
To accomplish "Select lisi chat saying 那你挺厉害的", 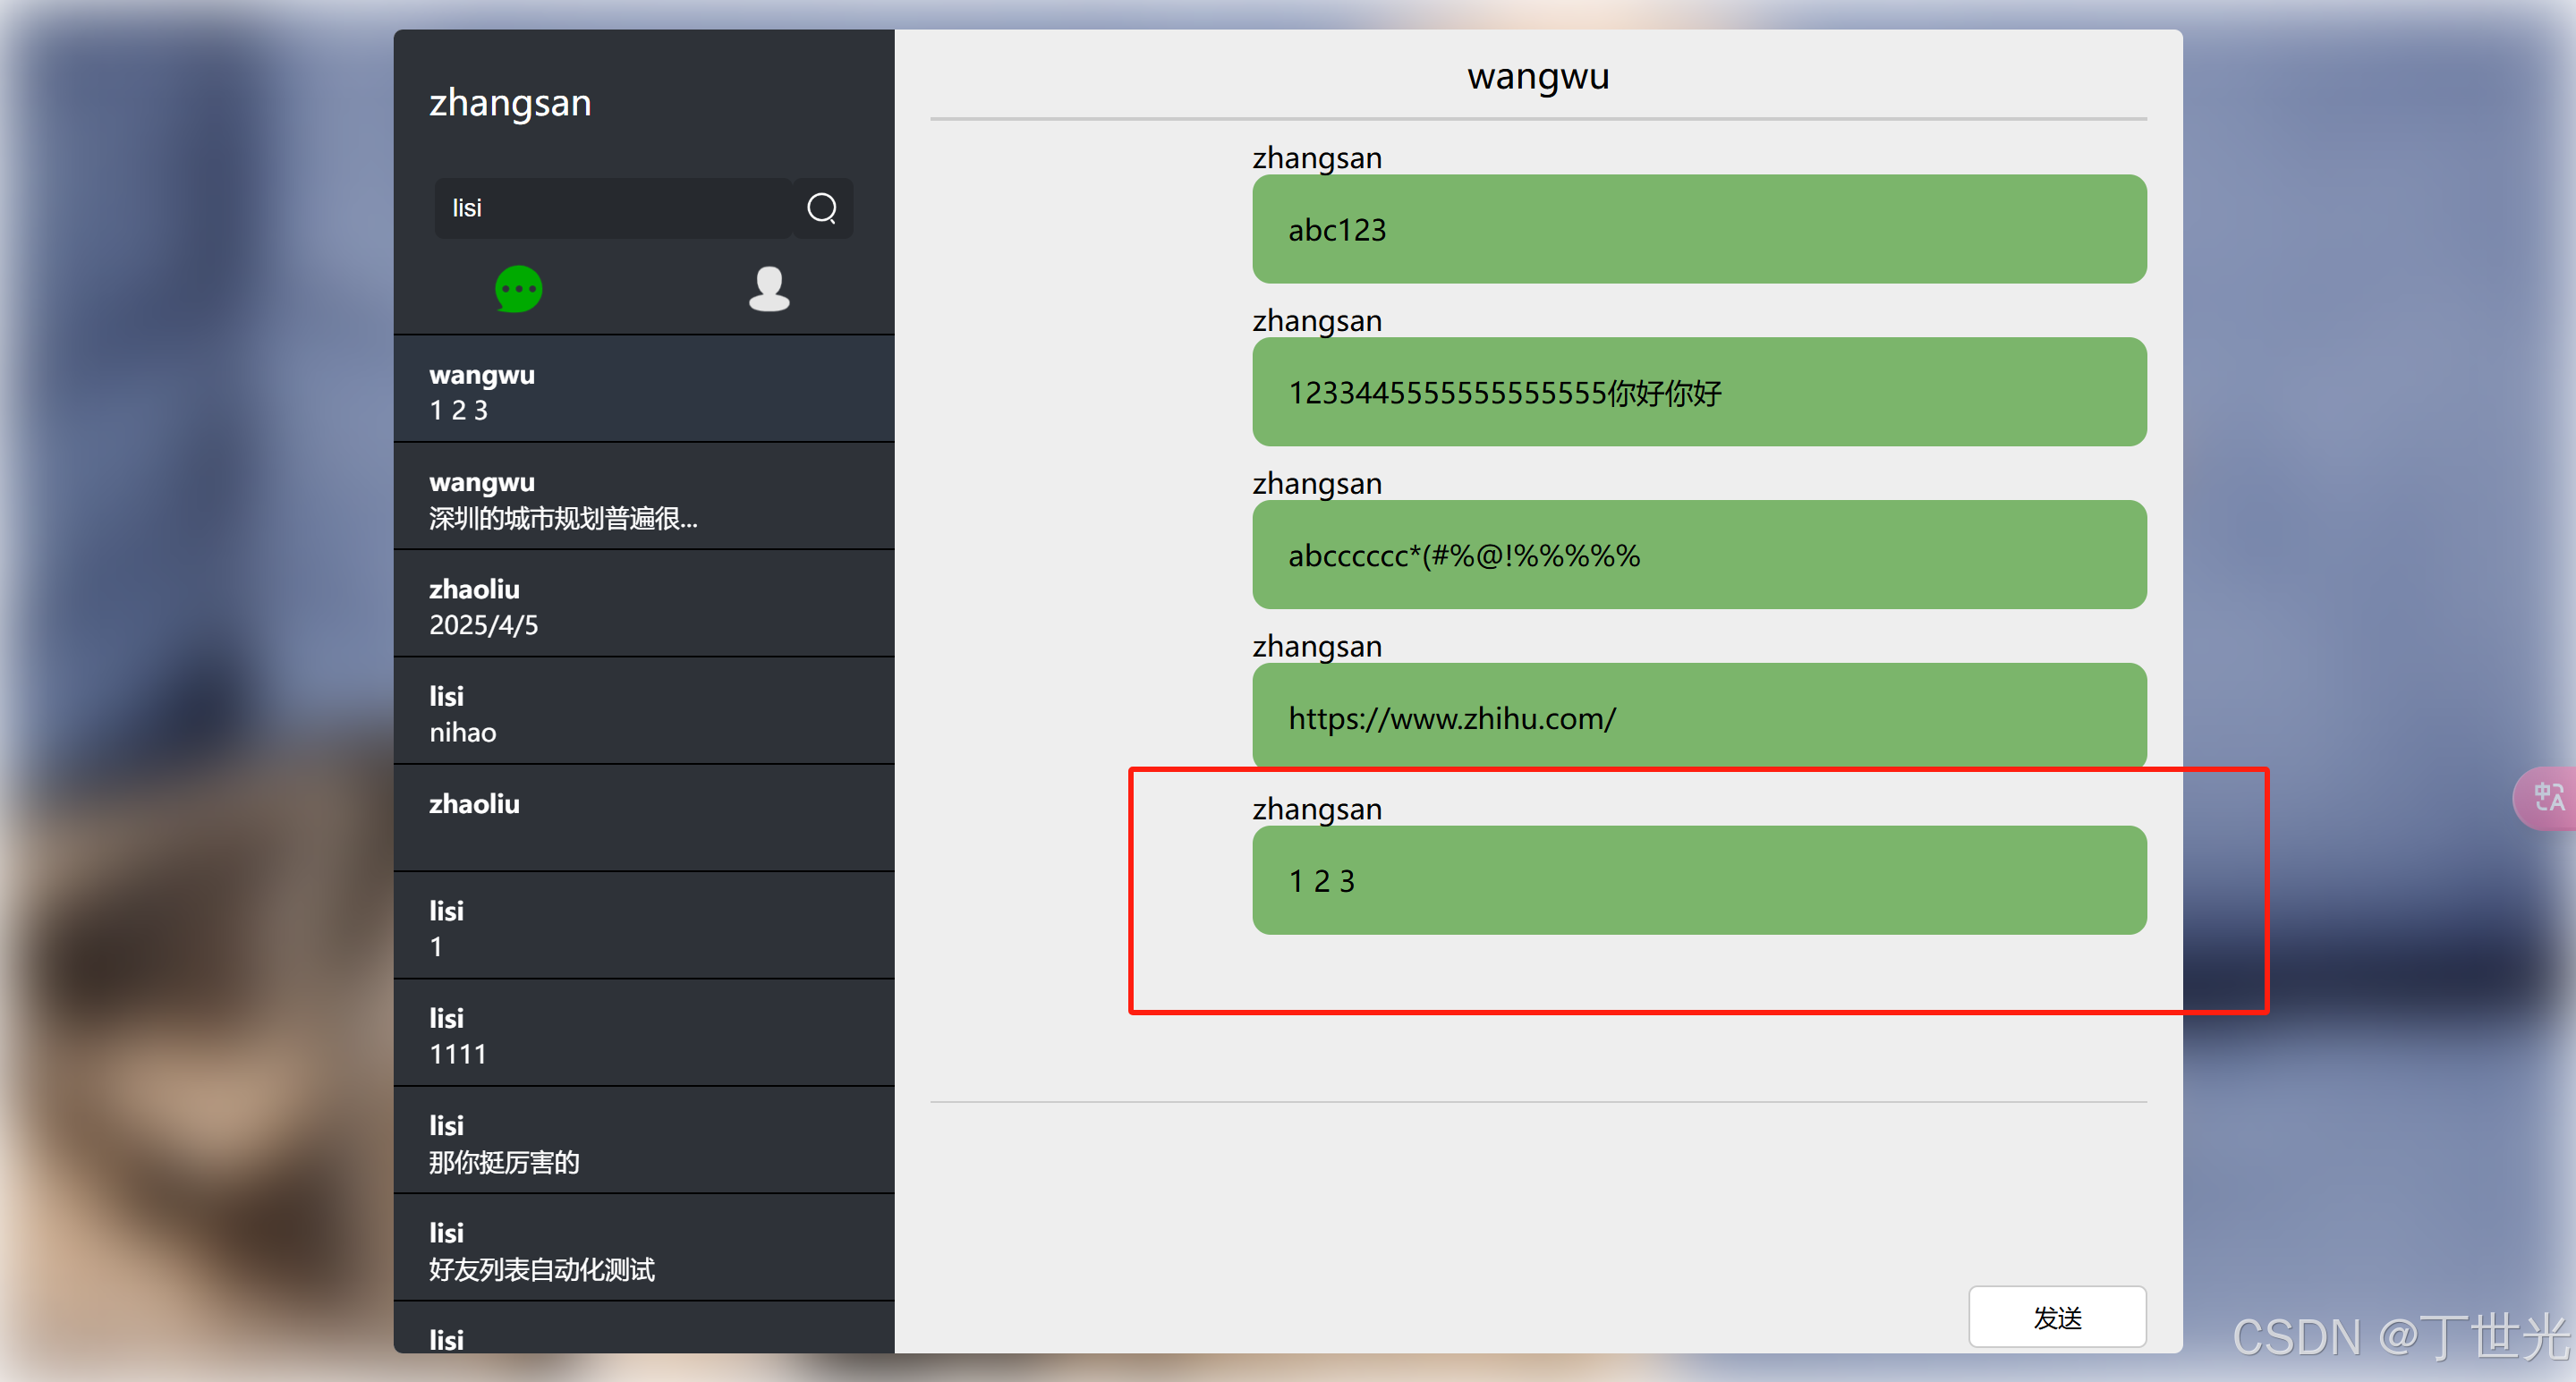I will [643, 1142].
